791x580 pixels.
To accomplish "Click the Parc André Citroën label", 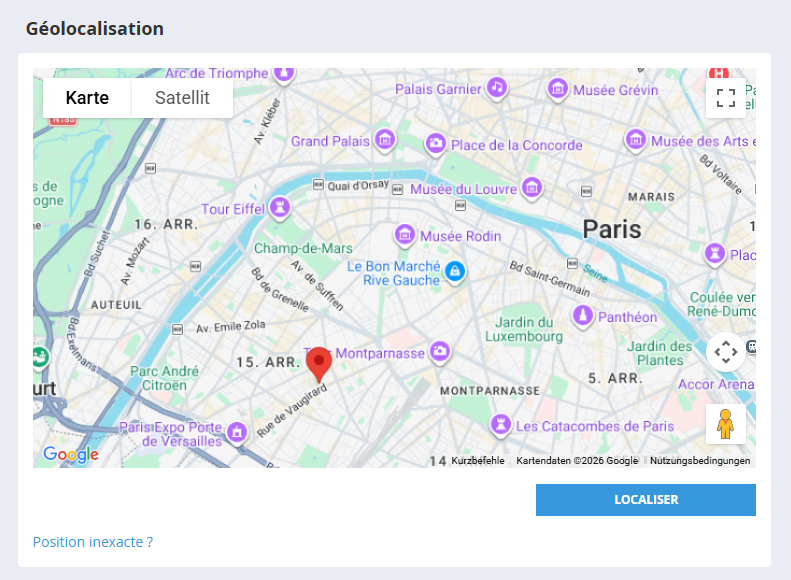I will coord(164,378).
